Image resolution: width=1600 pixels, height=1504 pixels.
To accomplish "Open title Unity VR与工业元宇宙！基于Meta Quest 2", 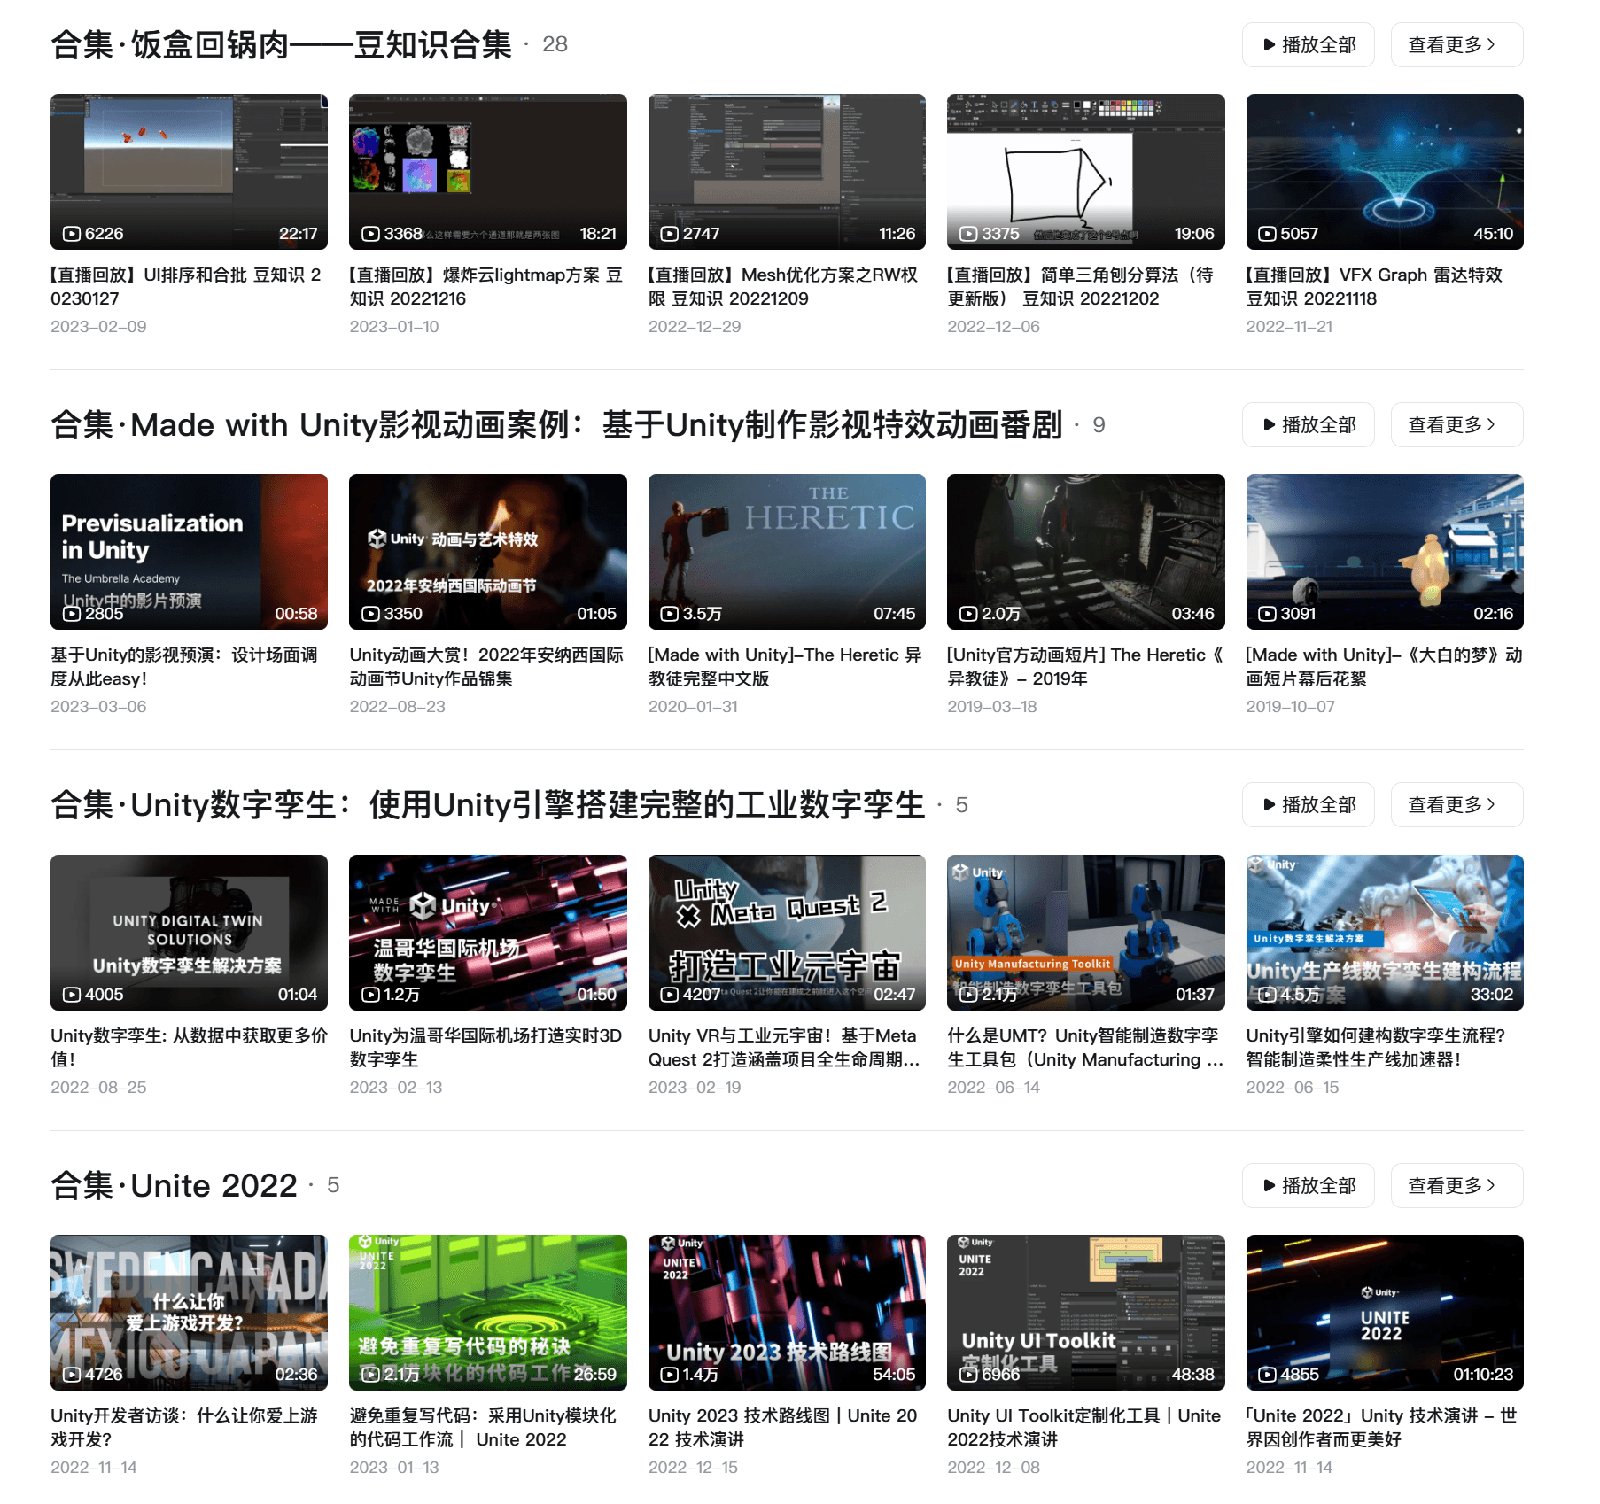I will click(785, 1048).
